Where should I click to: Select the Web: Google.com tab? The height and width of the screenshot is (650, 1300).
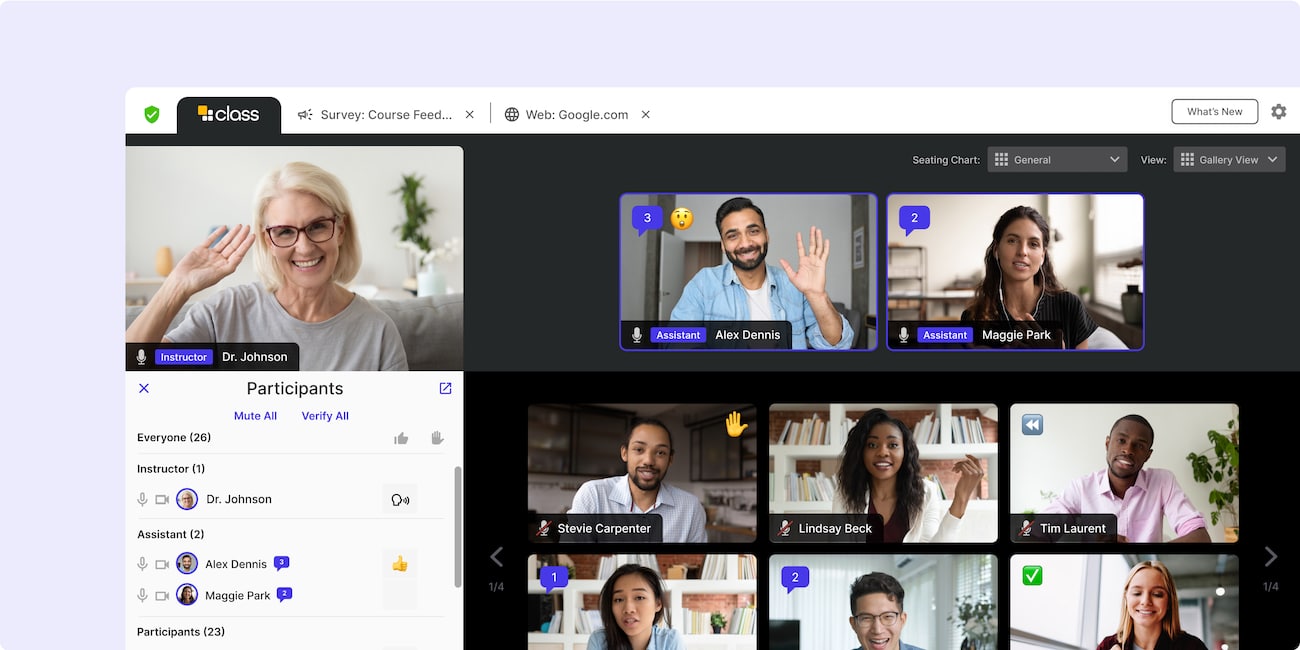578,114
